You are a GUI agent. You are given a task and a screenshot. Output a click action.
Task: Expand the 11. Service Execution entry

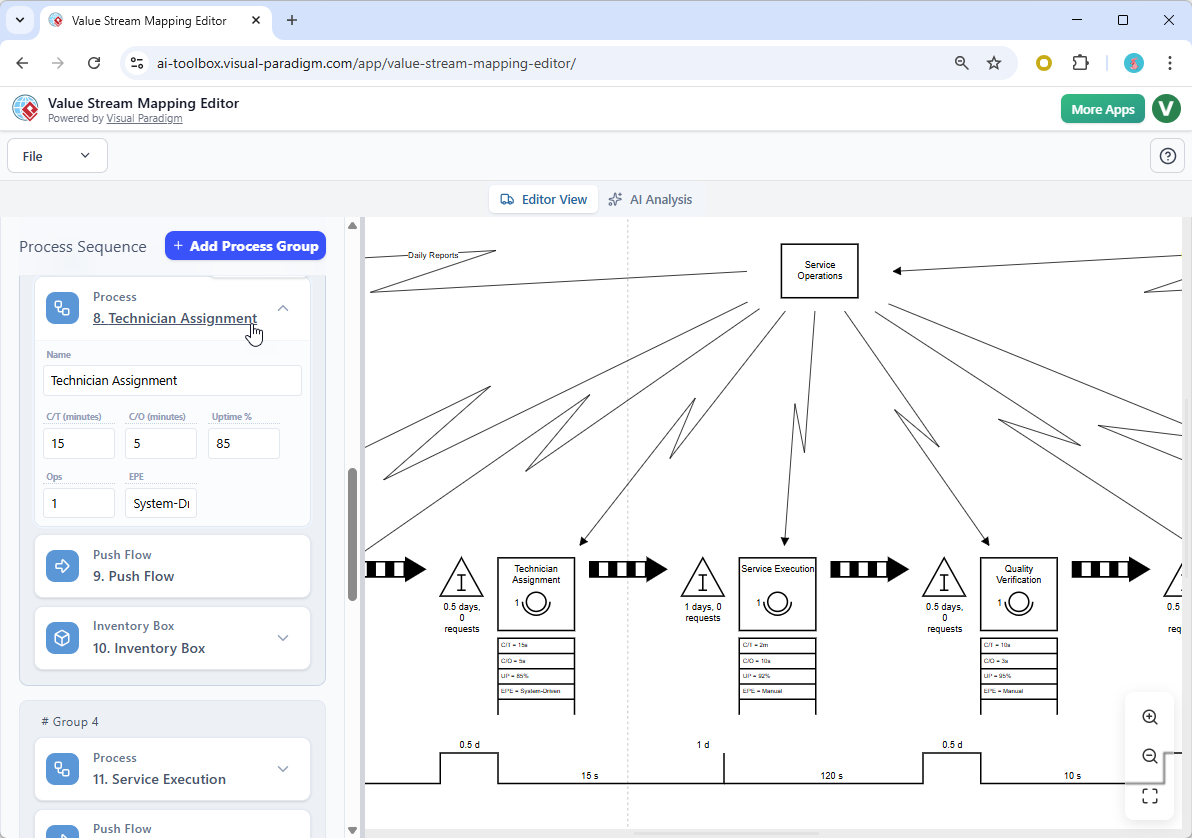(x=282, y=769)
